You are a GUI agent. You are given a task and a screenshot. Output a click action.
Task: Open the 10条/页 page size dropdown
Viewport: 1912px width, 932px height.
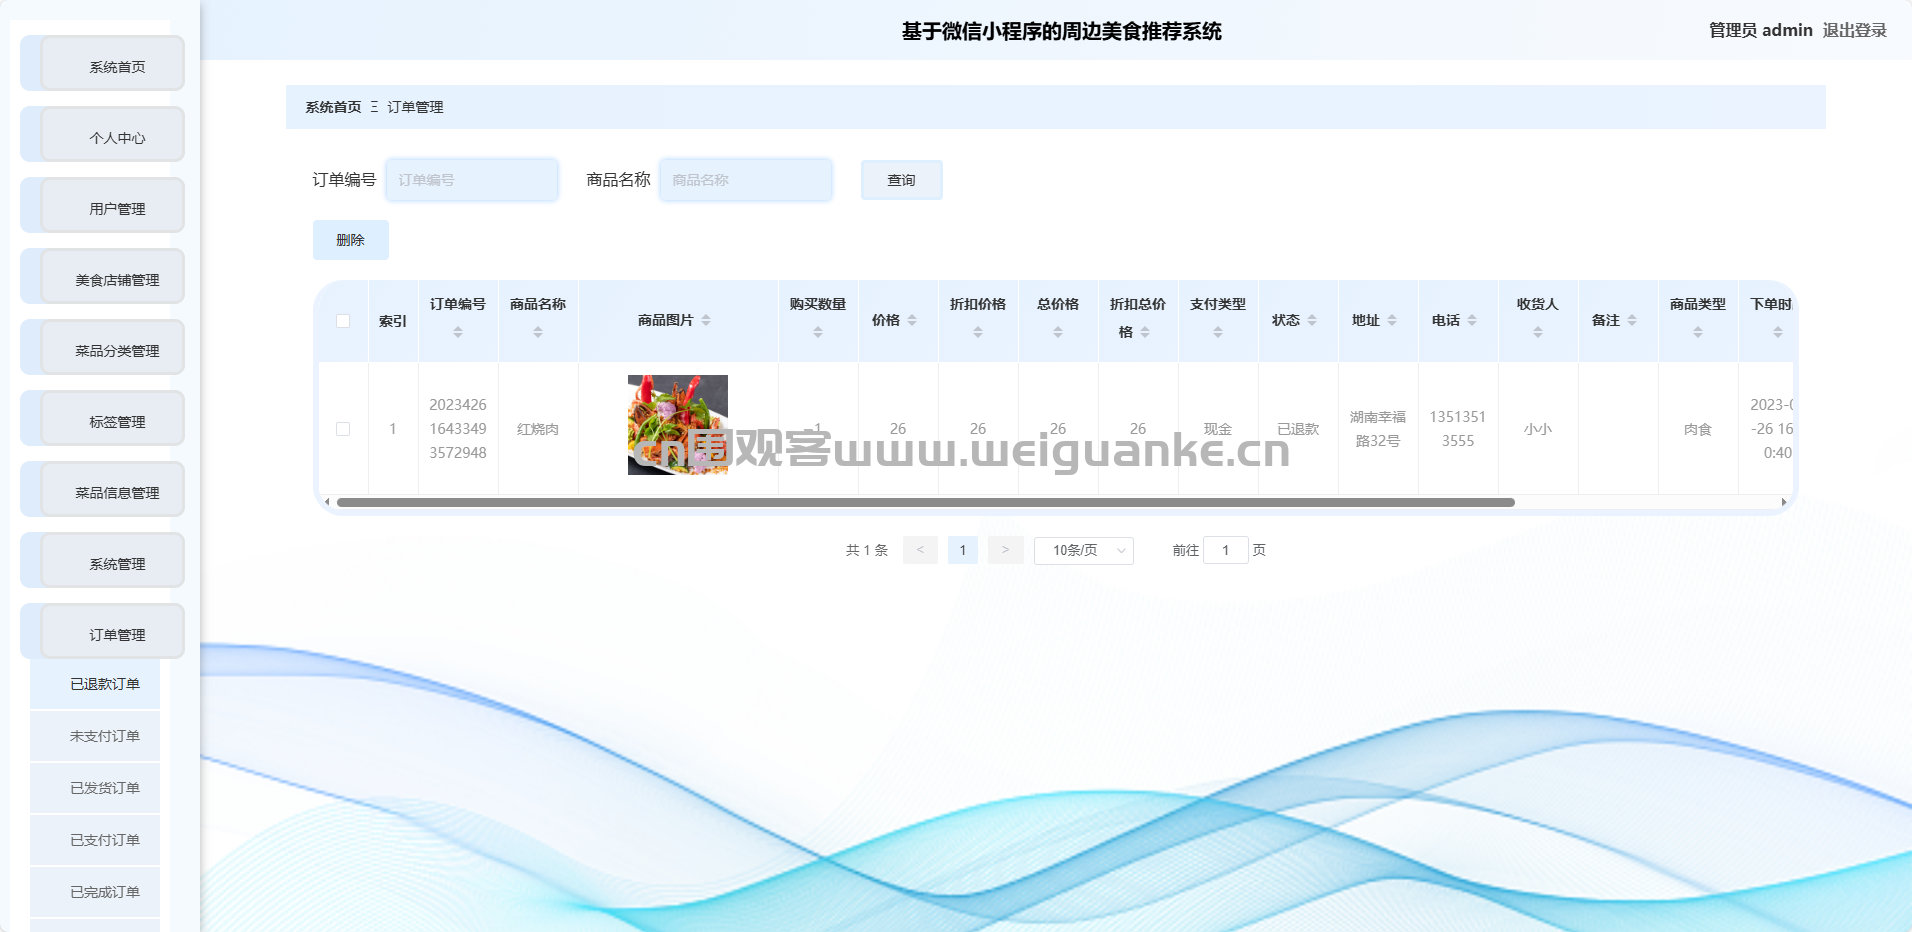pos(1083,550)
